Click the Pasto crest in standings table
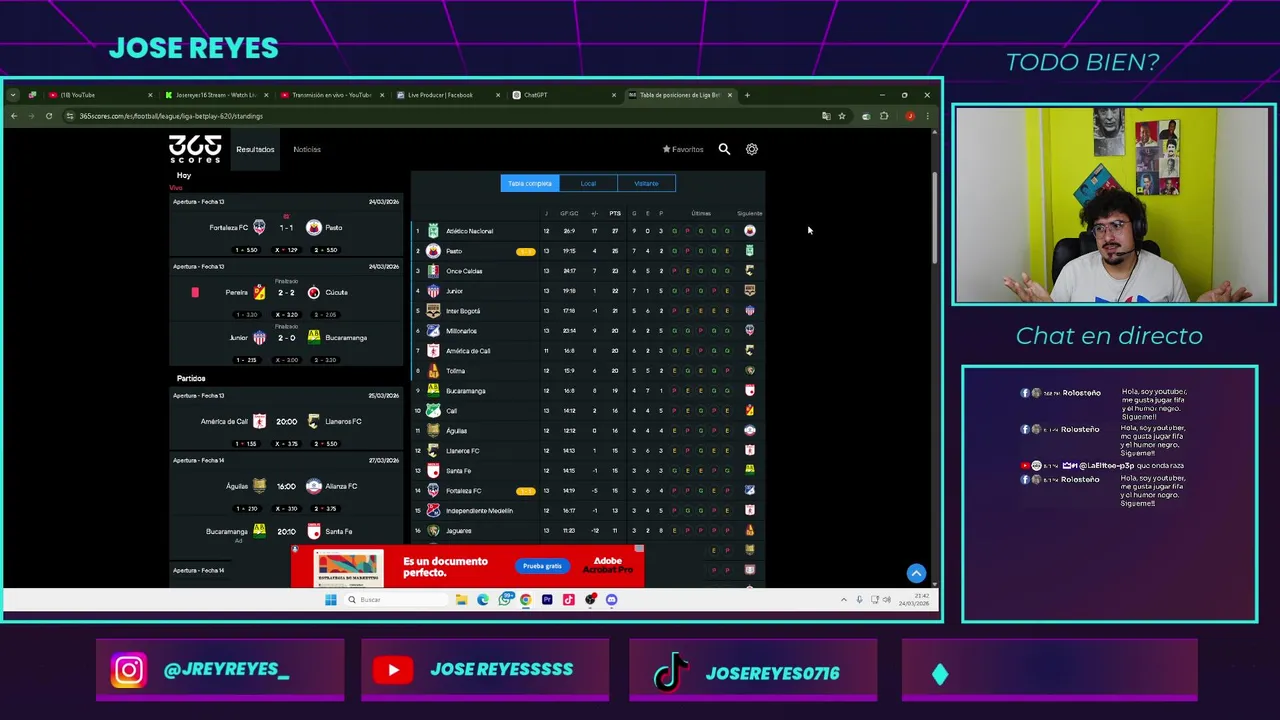This screenshot has width=1280, height=720. point(433,251)
